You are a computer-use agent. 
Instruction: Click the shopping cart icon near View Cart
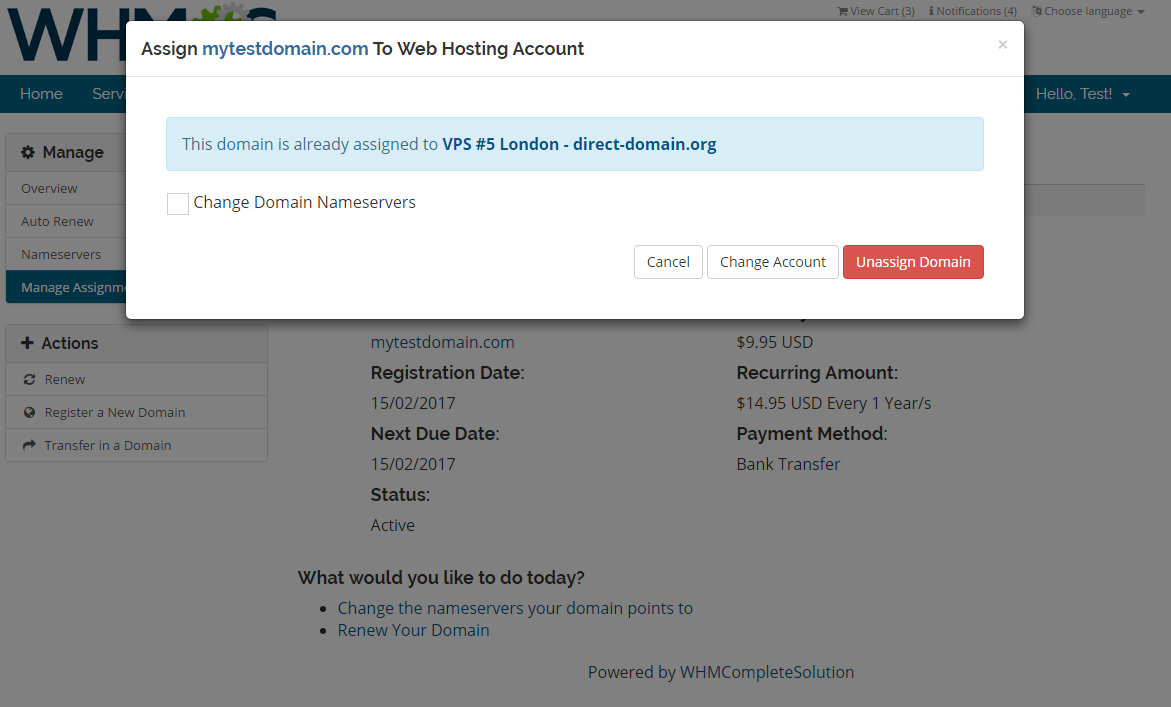(x=843, y=11)
